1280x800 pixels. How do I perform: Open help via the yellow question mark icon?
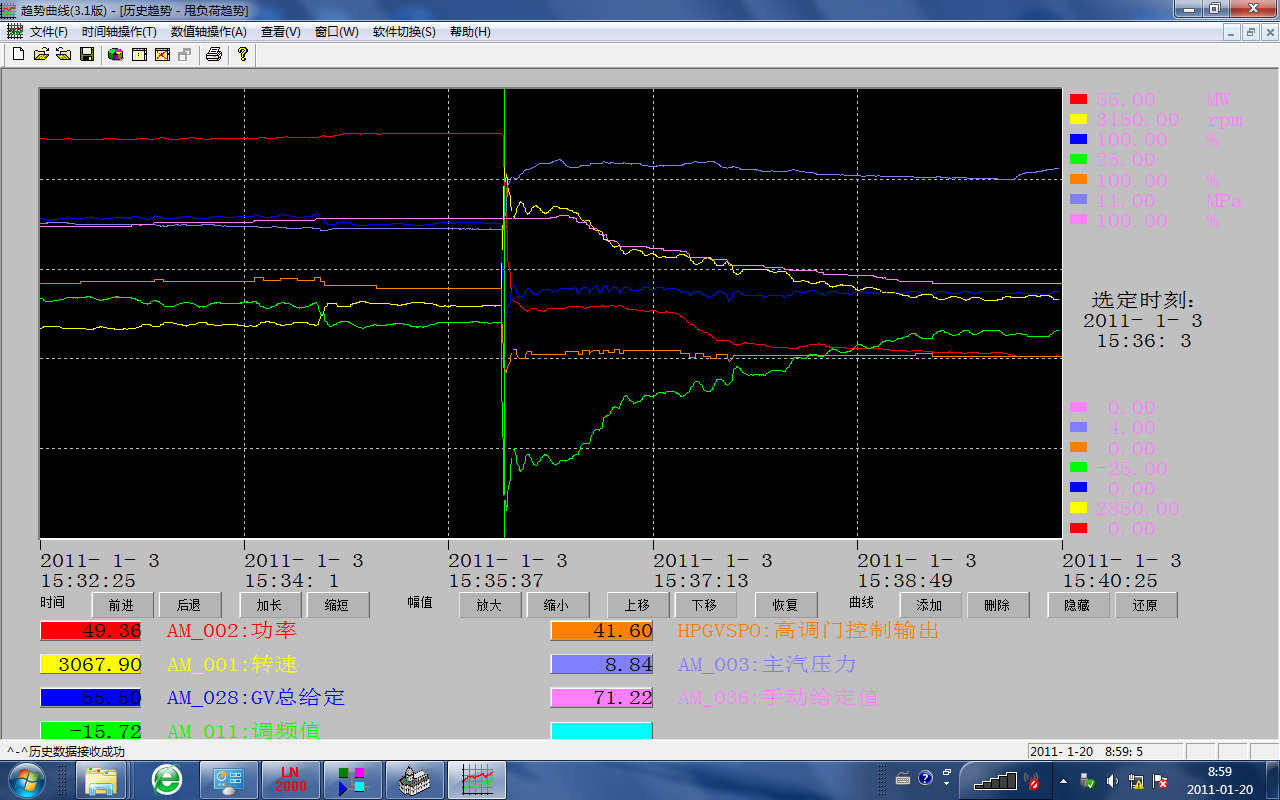point(243,54)
